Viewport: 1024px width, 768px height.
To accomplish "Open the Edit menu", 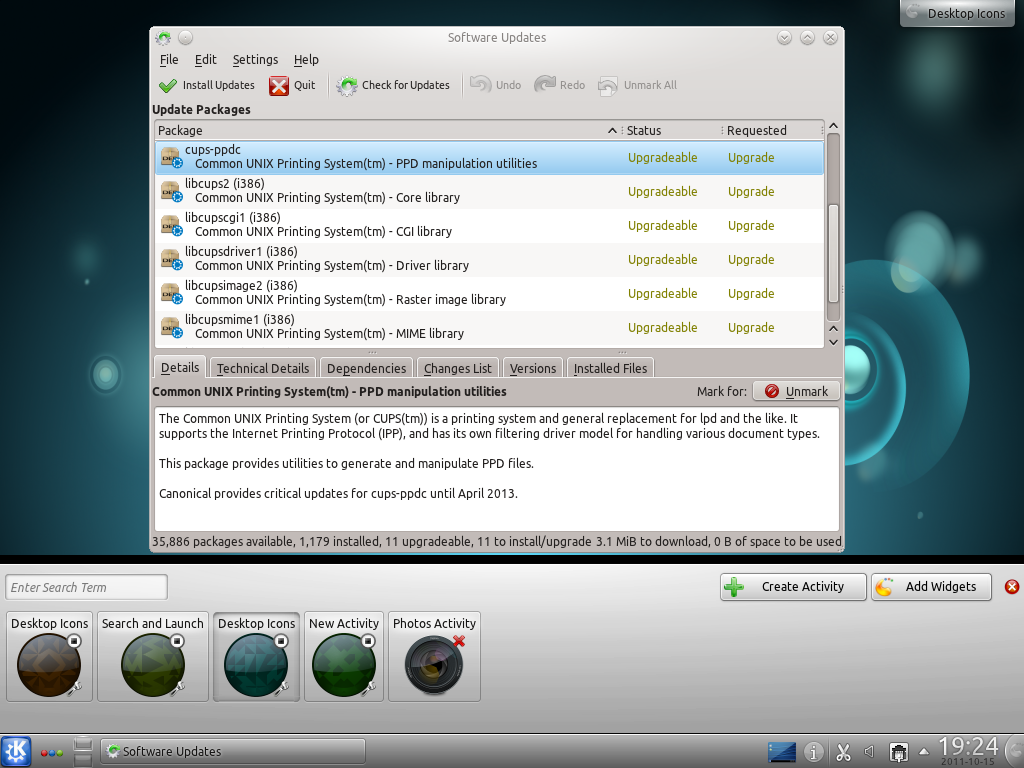I will 205,59.
